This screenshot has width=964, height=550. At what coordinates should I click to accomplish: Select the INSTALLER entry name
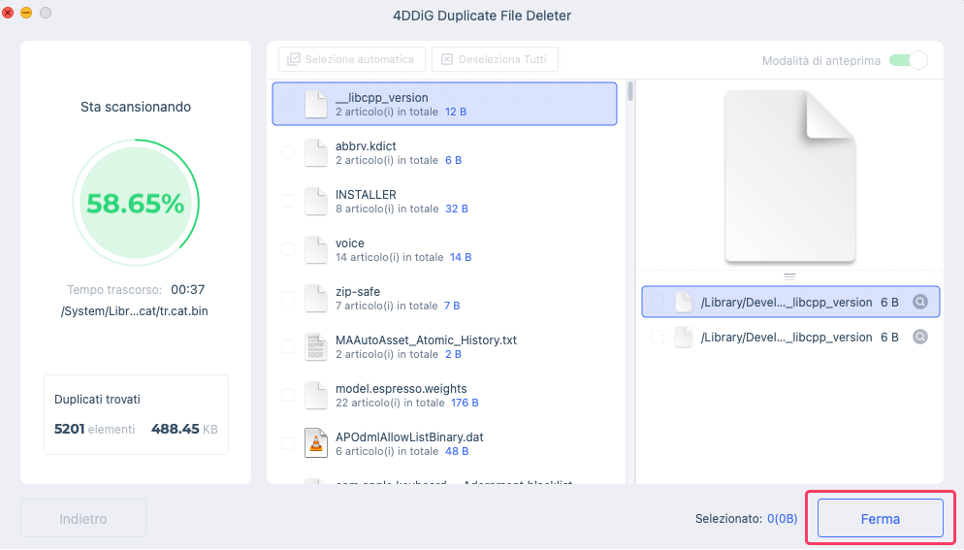(366, 194)
